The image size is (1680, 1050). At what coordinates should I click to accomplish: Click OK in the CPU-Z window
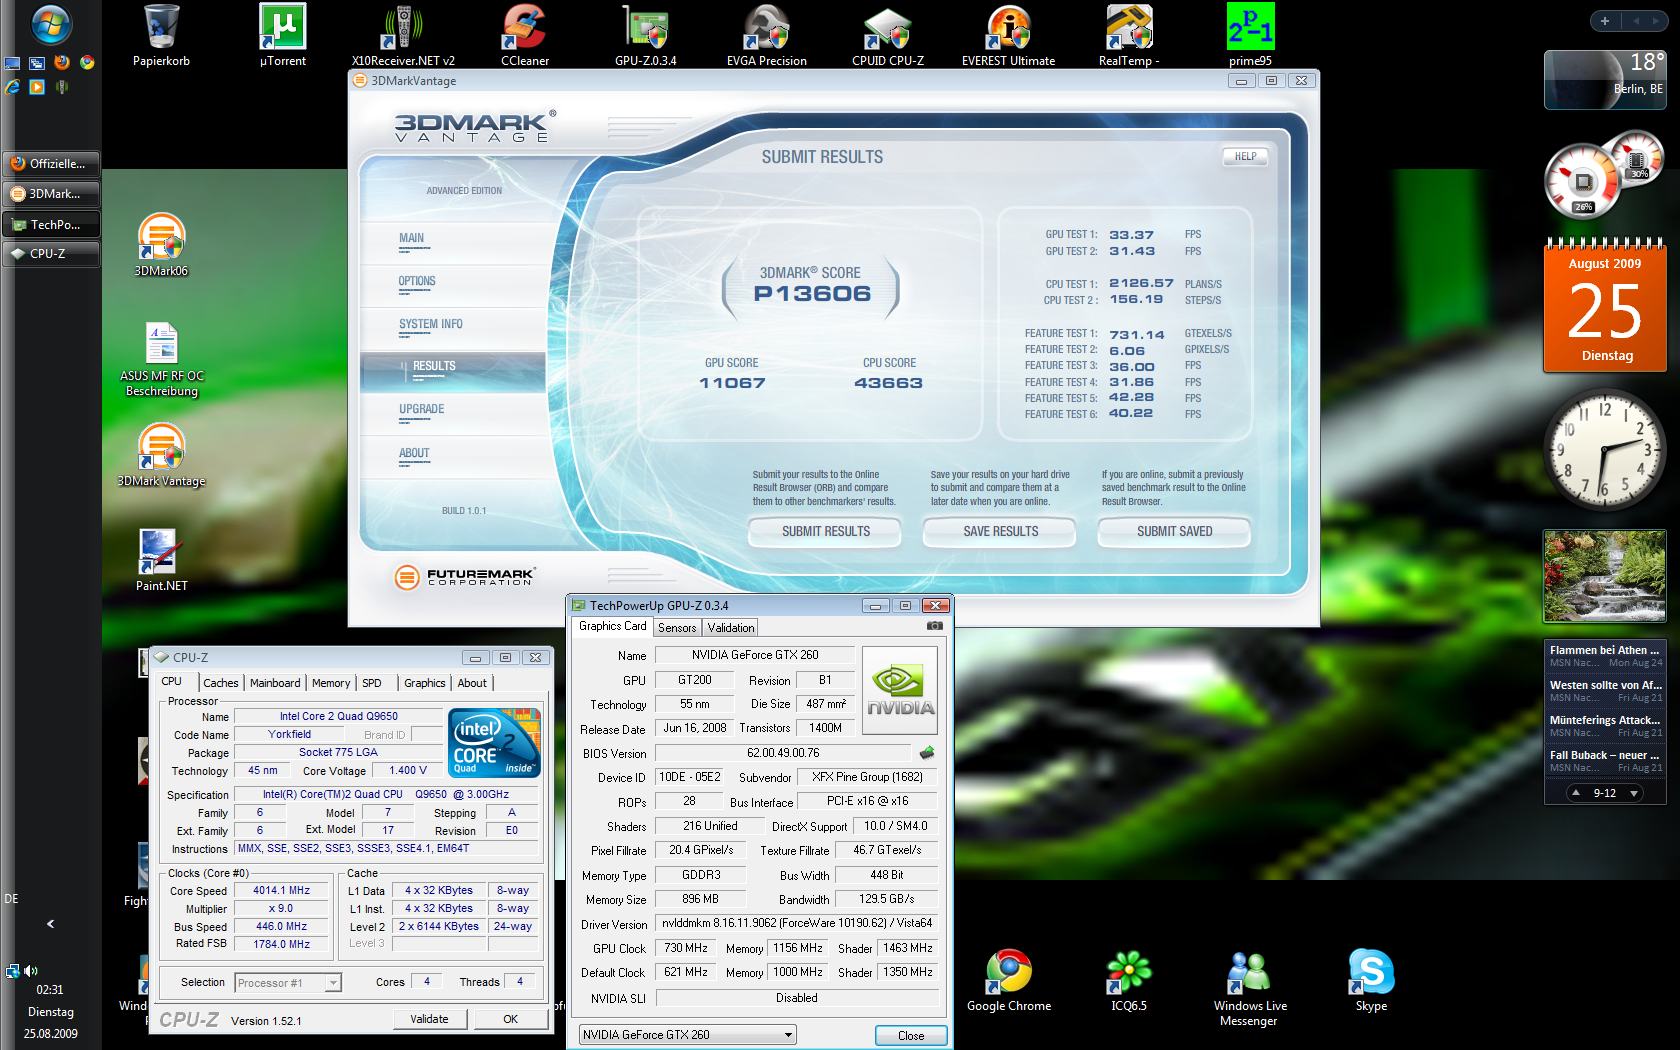pos(510,1019)
